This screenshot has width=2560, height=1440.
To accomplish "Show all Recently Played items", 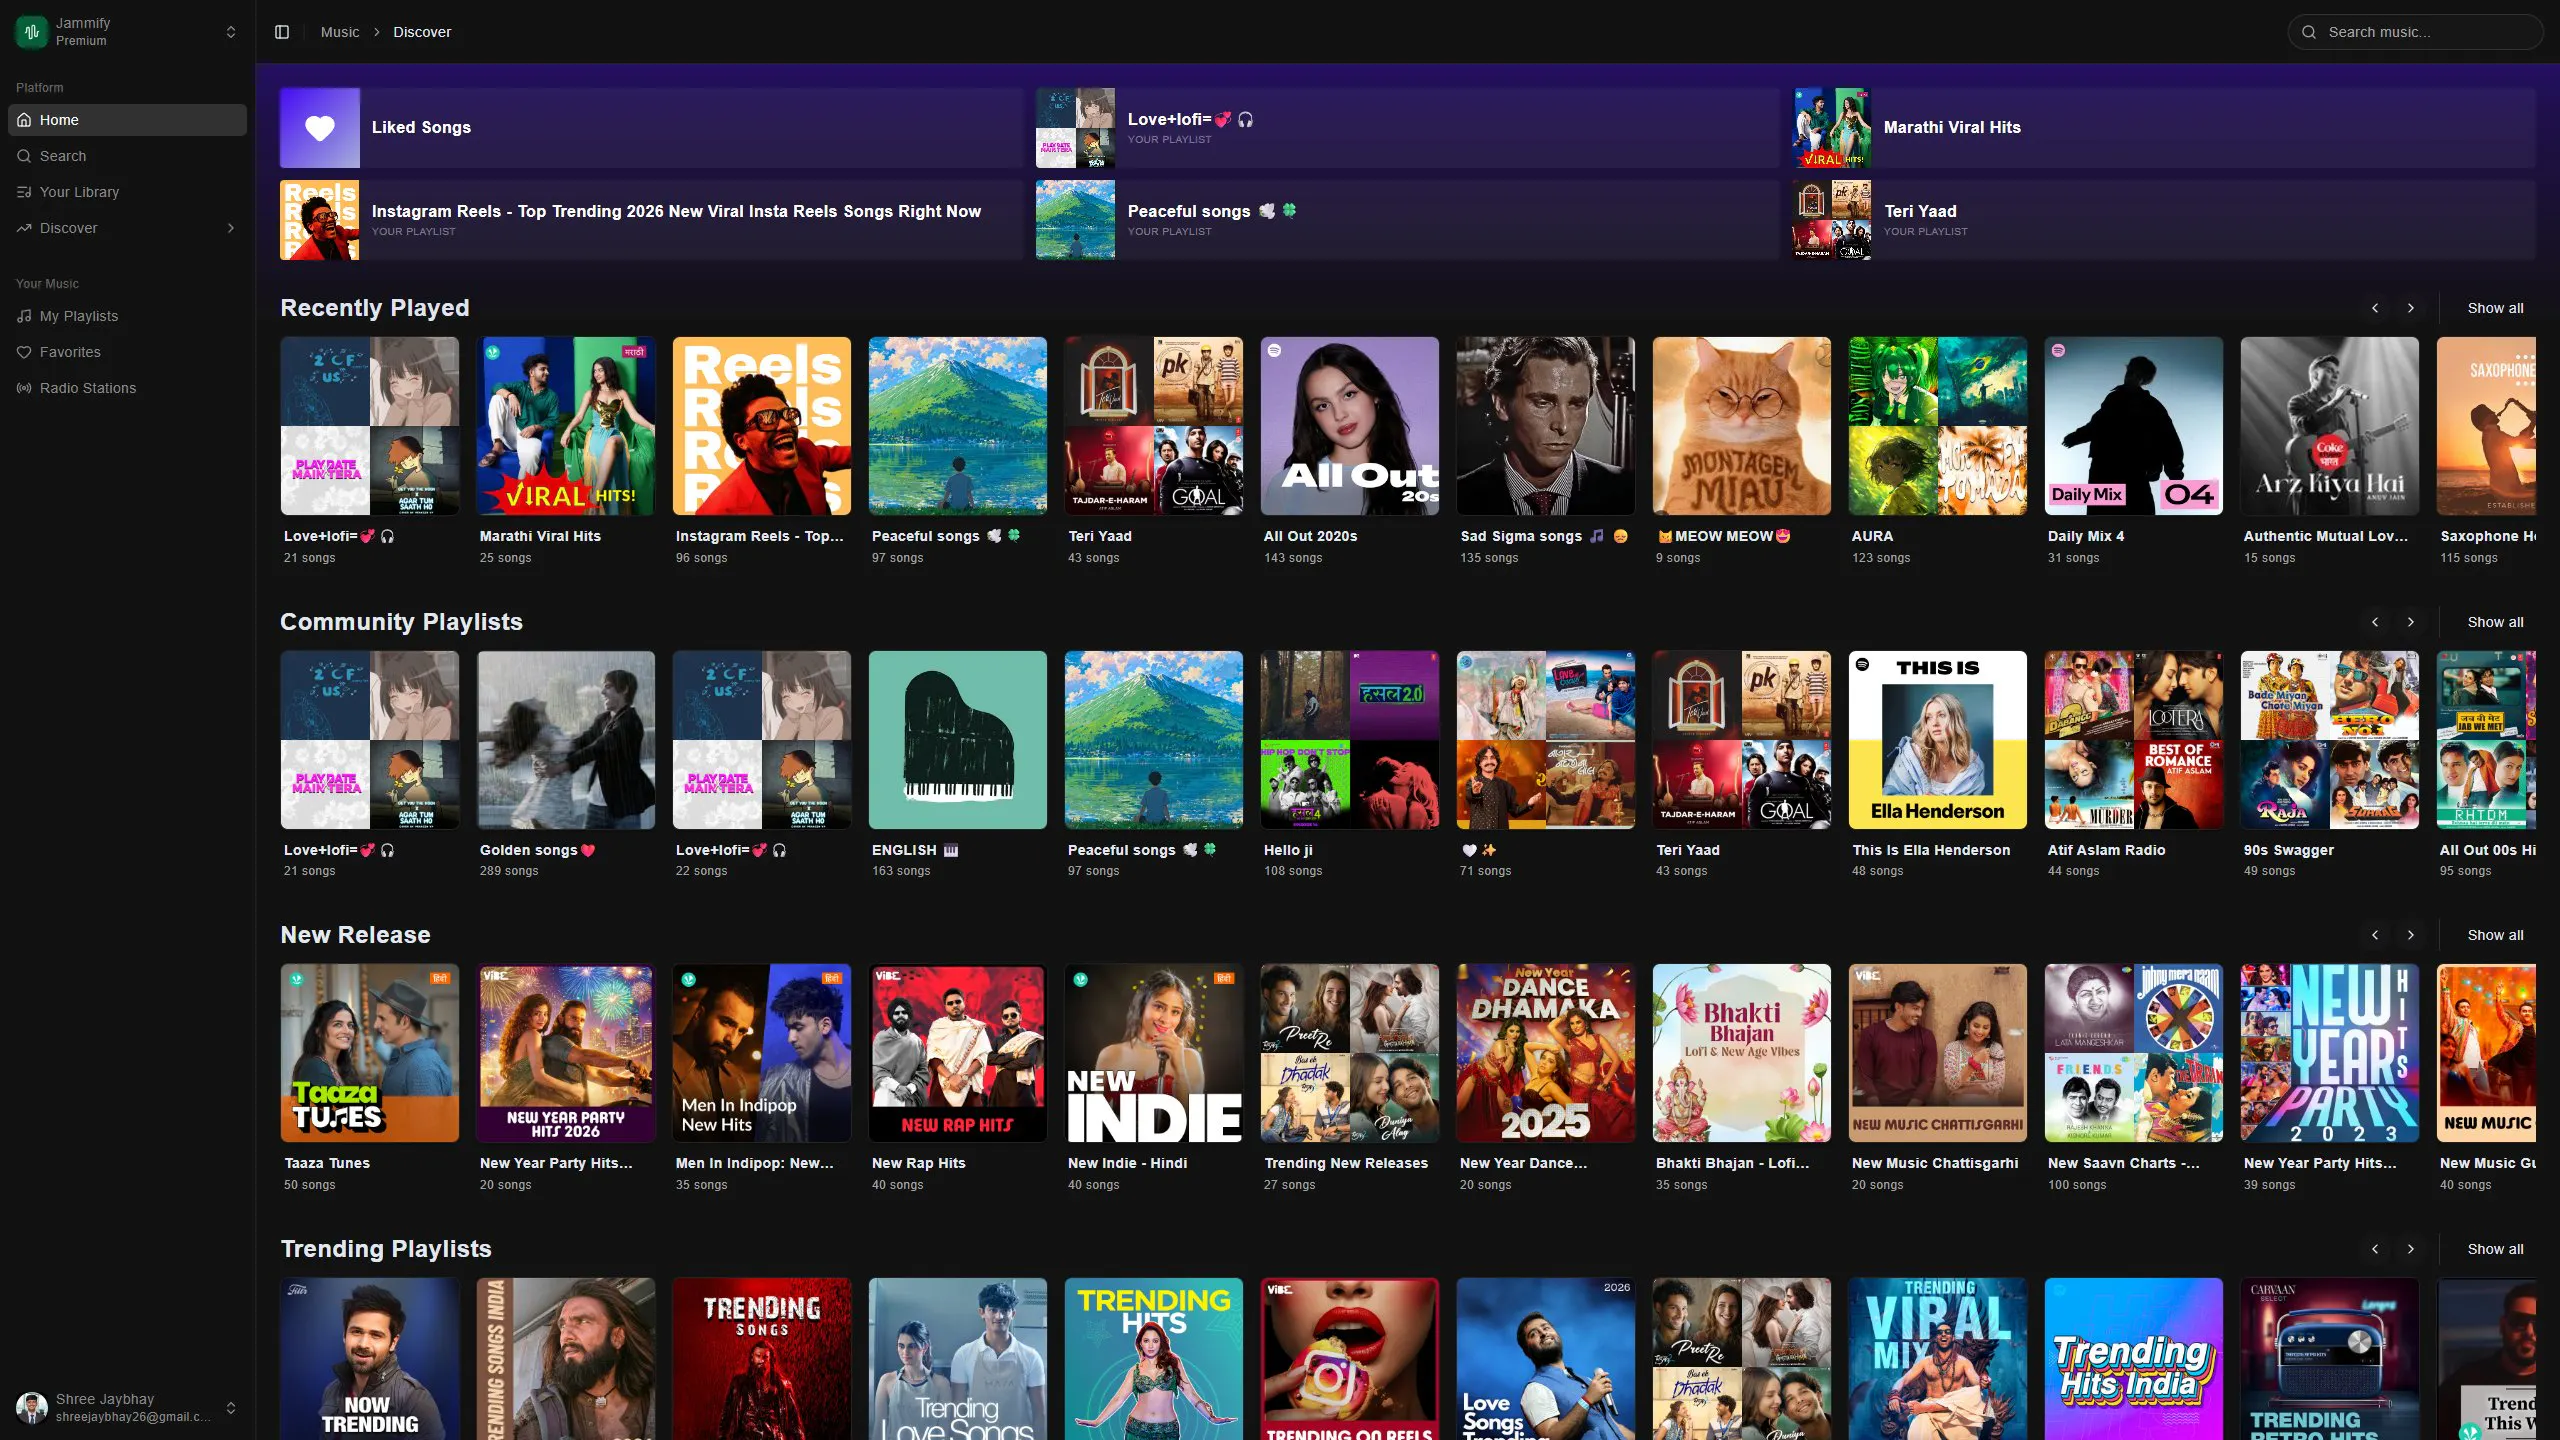I will coord(2495,308).
